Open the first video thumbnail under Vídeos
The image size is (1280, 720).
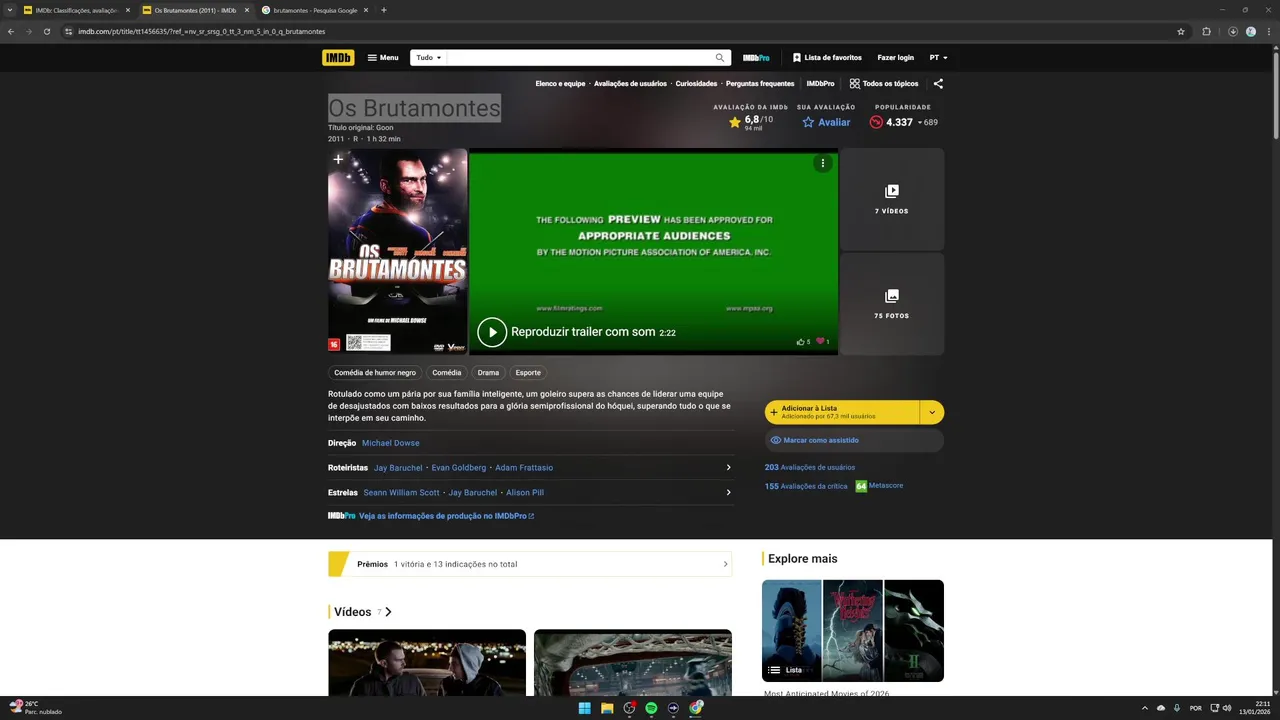[x=427, y=662]
